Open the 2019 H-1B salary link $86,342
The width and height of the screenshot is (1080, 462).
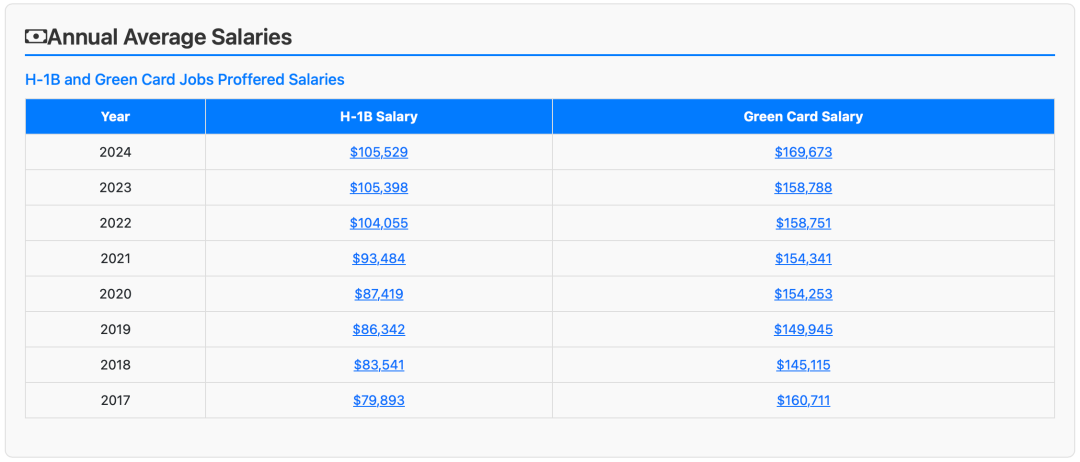pos(379,330)
